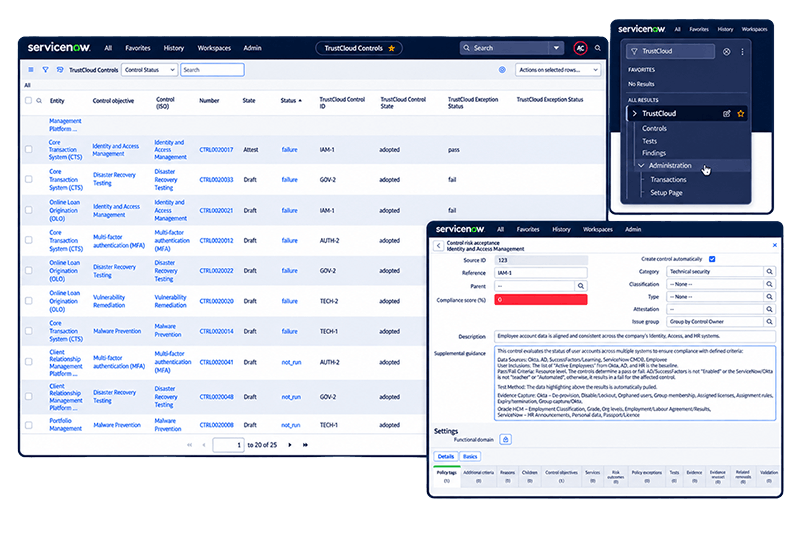Open the list filter funnel icon
800x534 pixels.
pos(45,69)
